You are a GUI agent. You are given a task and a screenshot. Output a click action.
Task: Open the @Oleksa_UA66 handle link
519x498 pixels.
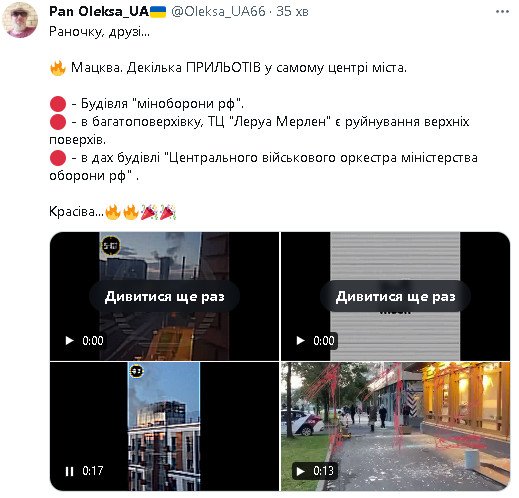click(x=218, y=12)
